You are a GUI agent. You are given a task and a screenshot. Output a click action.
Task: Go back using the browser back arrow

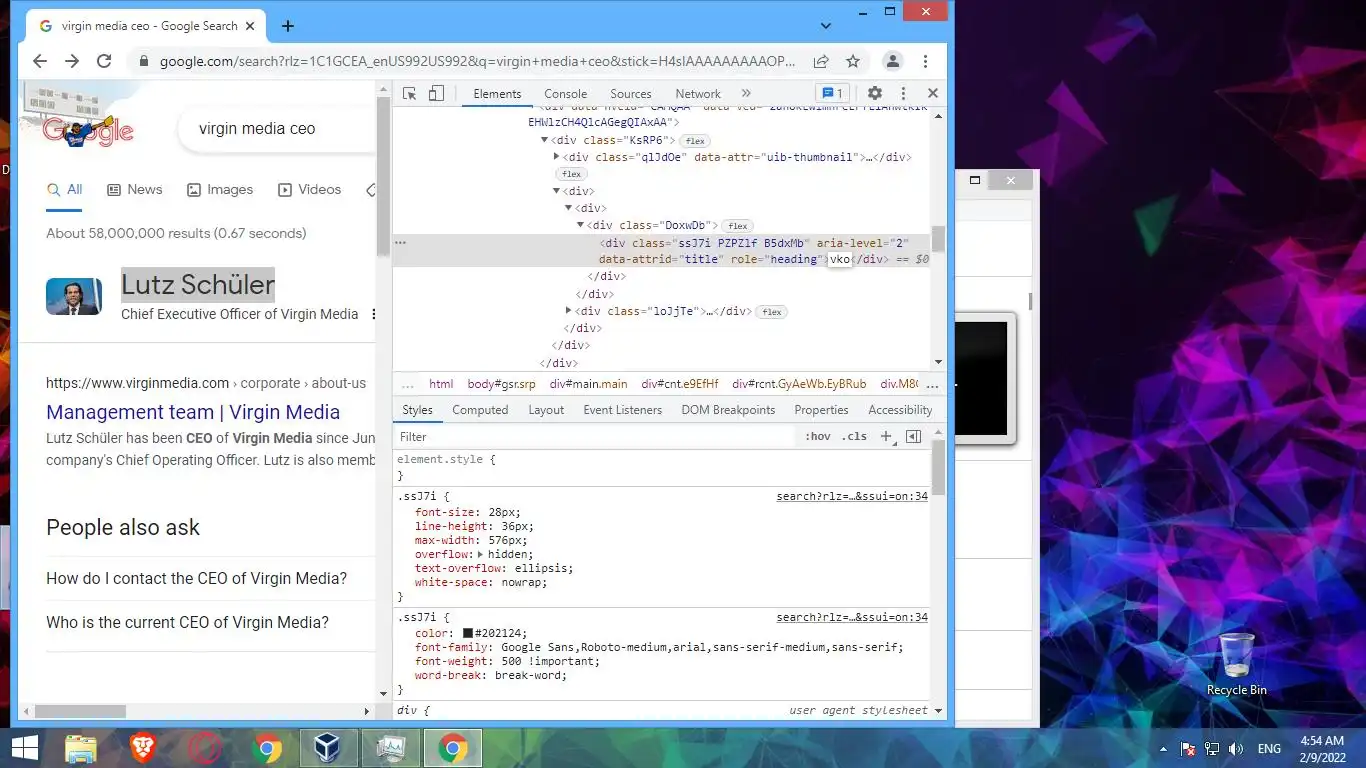40,61
